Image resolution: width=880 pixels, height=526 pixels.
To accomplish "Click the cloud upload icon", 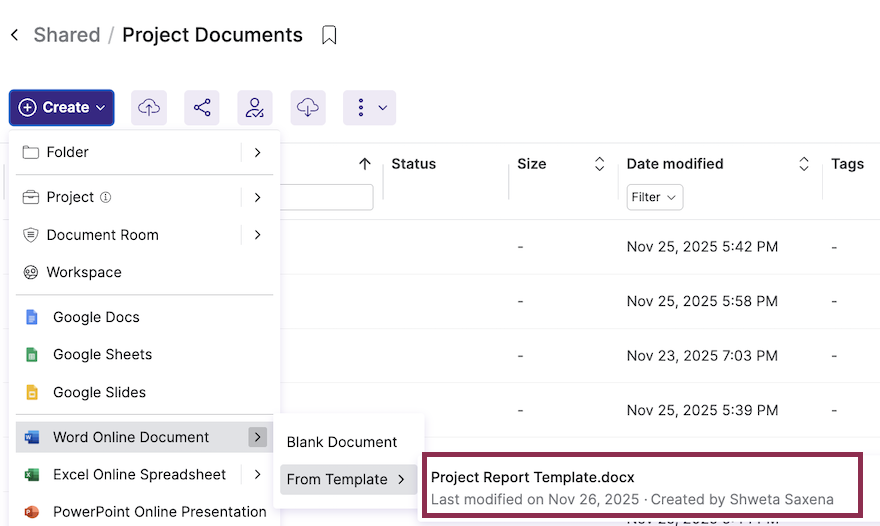I will [x=149, y=107].
